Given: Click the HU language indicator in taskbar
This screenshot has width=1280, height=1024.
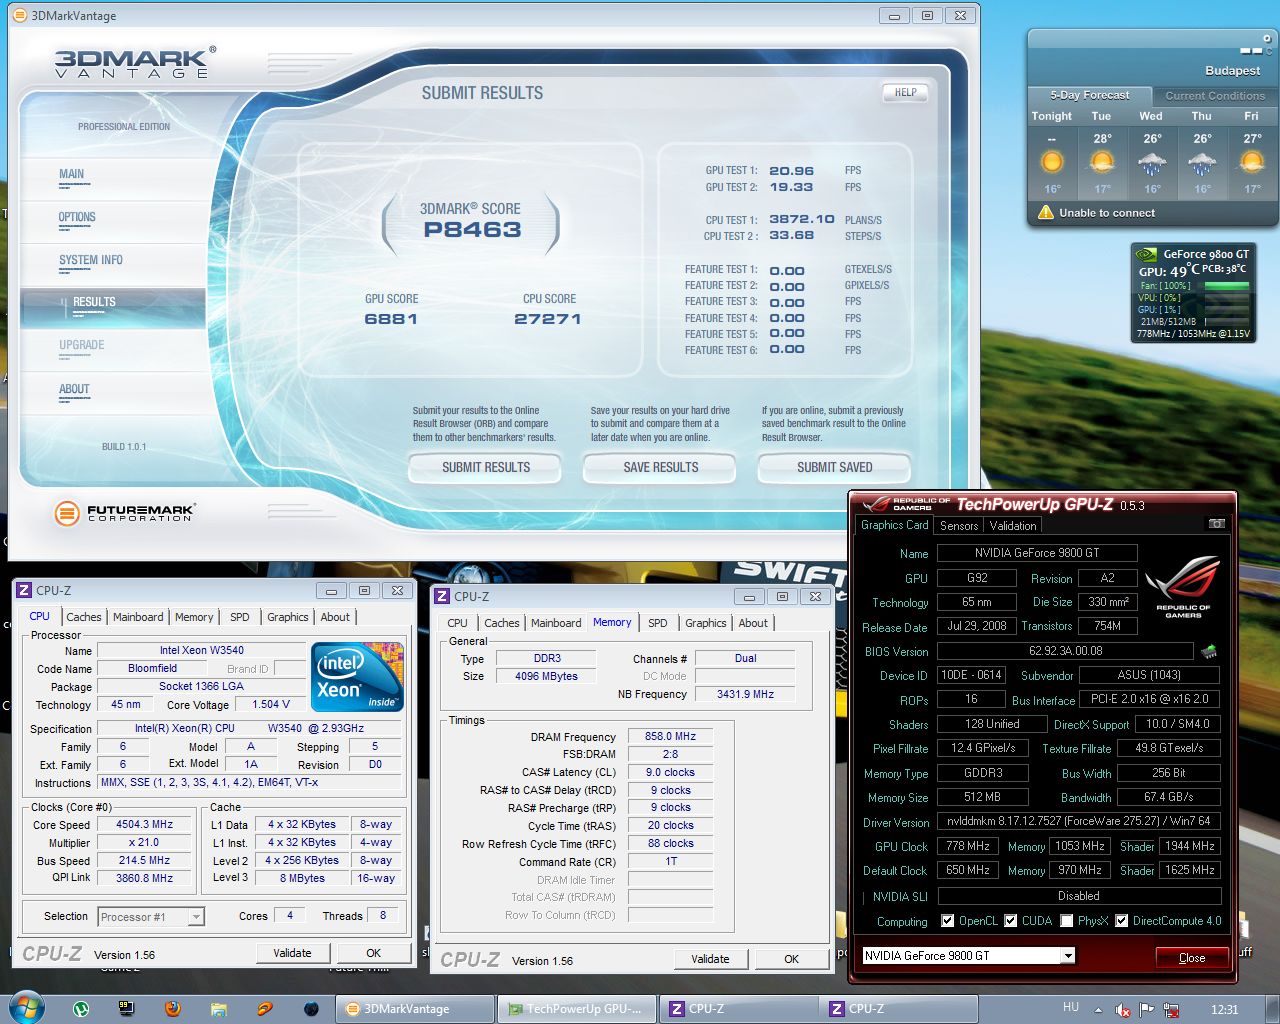Looking at the screenshot, I should (1071, 1007).
